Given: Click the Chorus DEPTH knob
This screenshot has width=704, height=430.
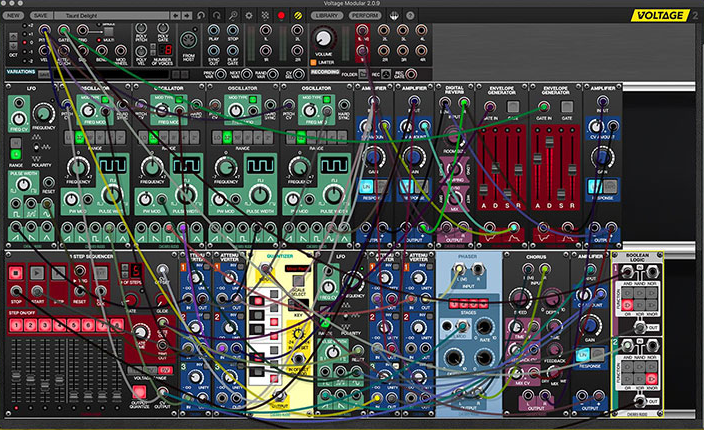Looking at the screenshot, I should [551, 298].
